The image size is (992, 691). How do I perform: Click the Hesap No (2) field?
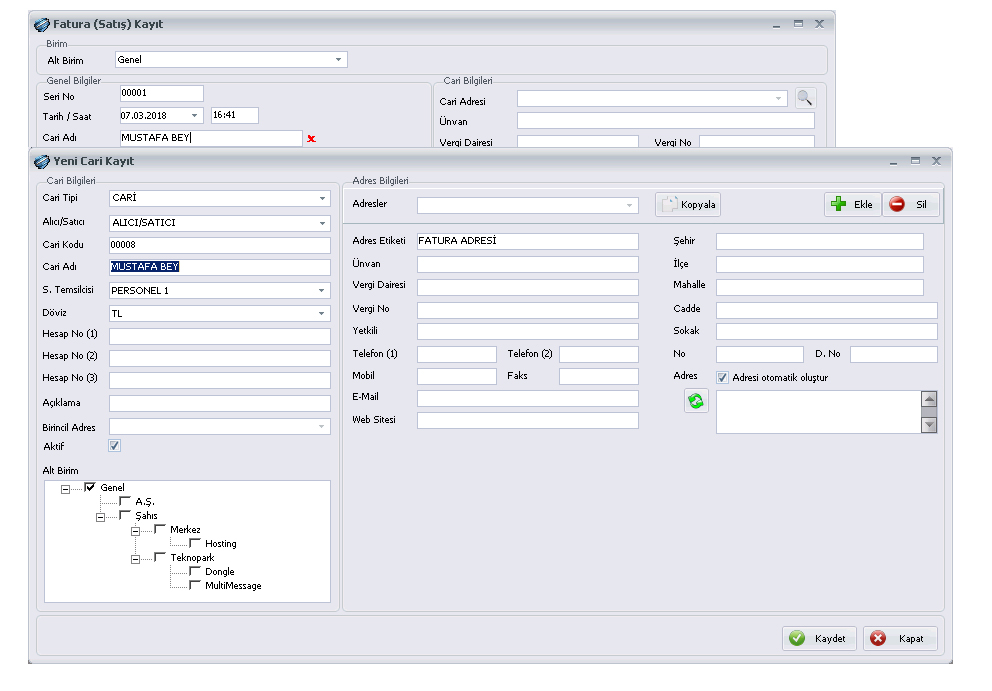[x=220, y=358]
